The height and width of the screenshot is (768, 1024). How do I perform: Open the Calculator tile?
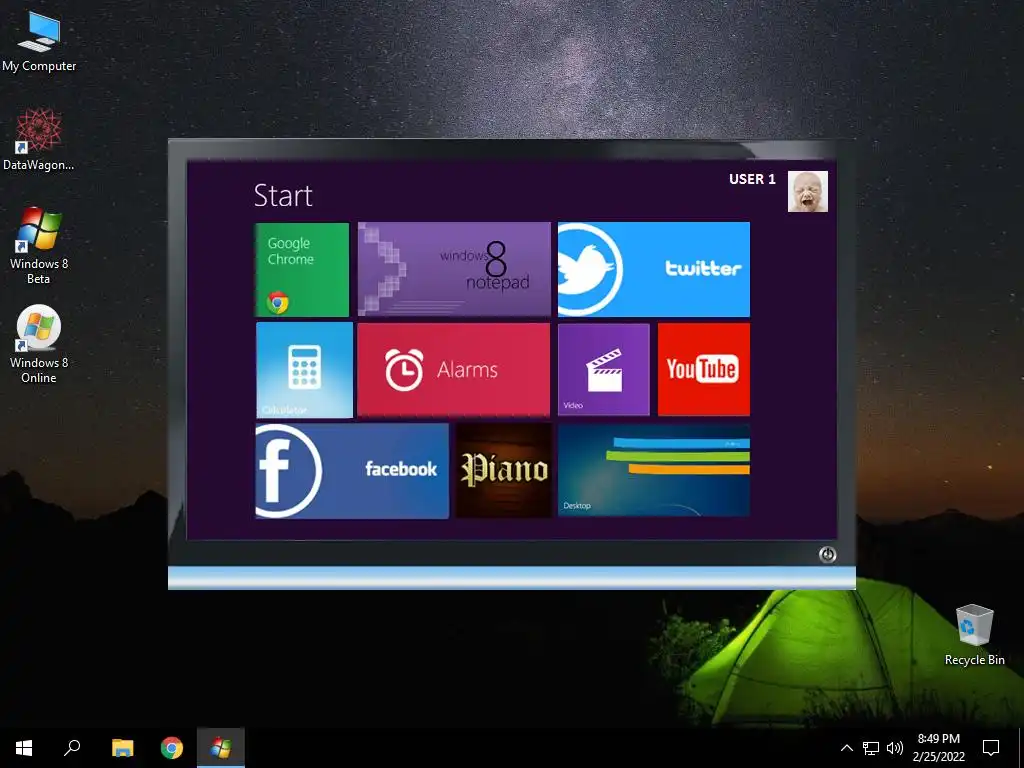click(304, 370)
